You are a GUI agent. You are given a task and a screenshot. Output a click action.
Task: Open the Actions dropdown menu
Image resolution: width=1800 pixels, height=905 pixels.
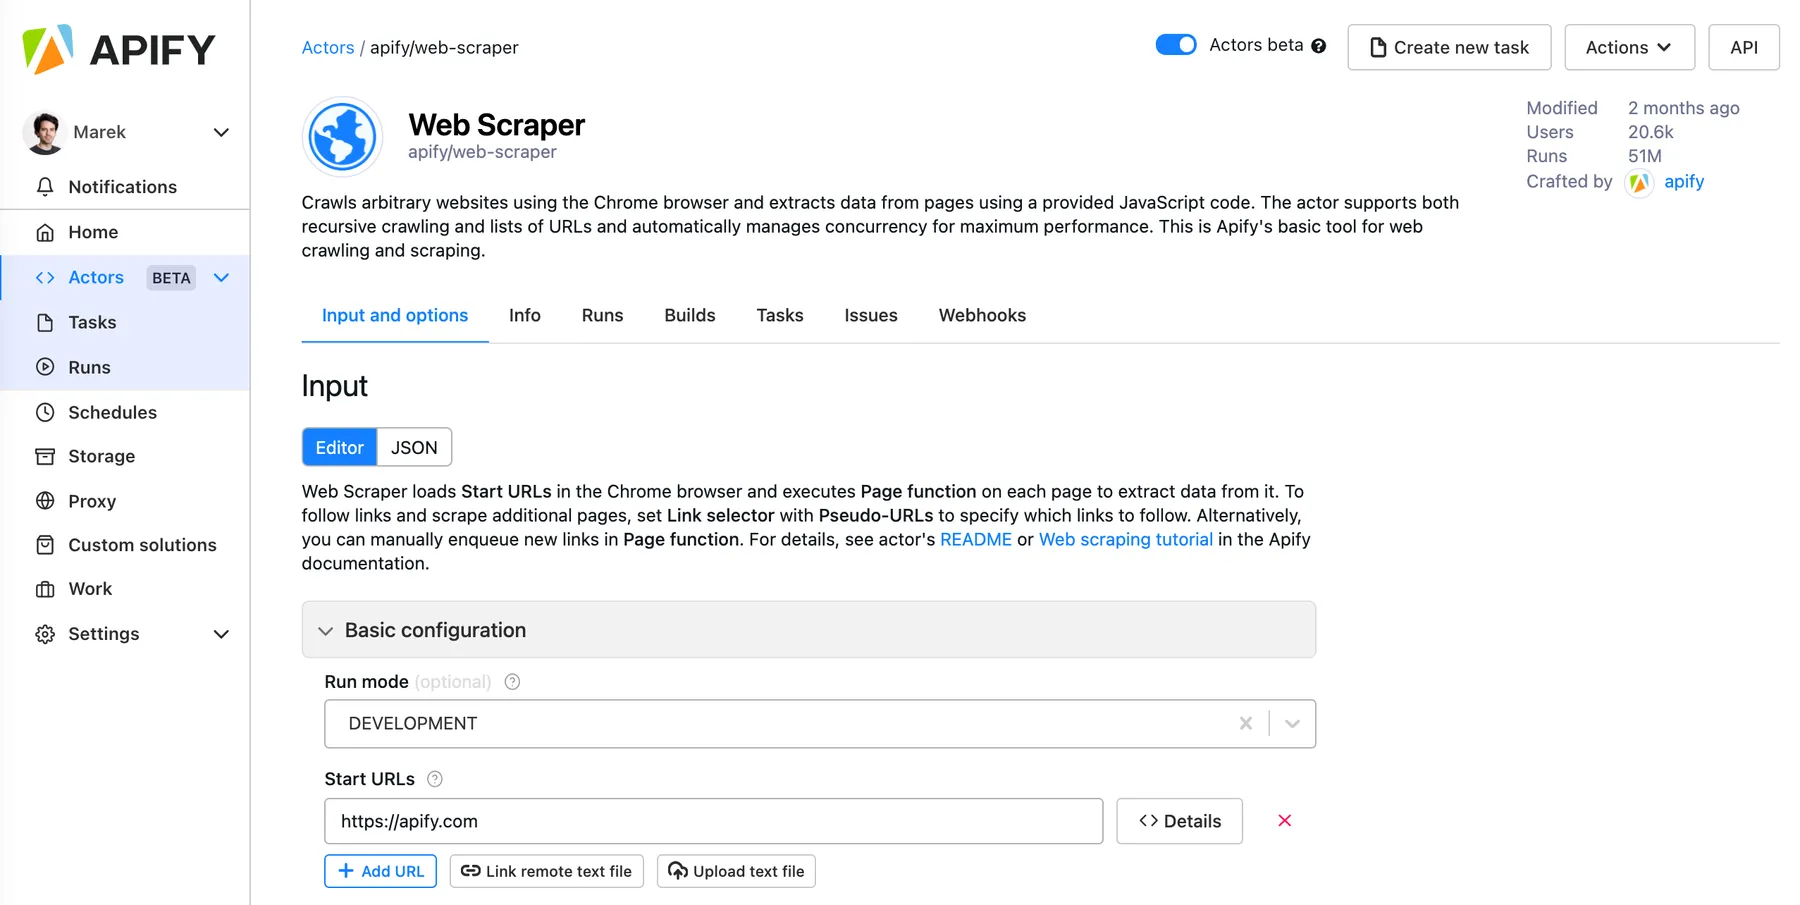pos(1629,47)
